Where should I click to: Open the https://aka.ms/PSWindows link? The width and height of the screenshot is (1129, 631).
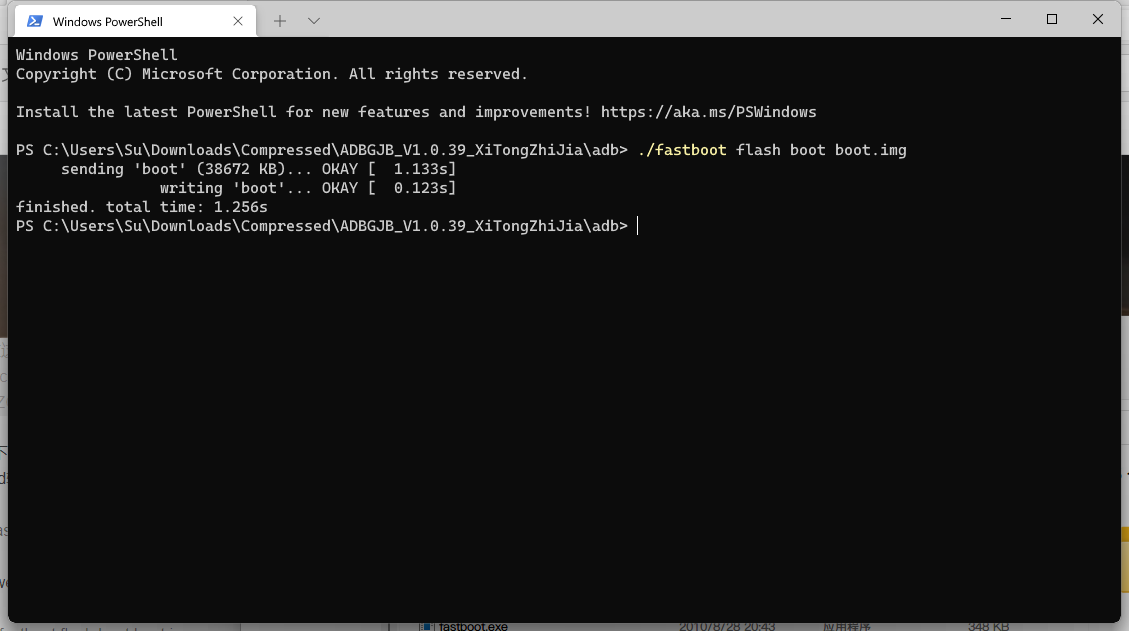pos(709,112)
